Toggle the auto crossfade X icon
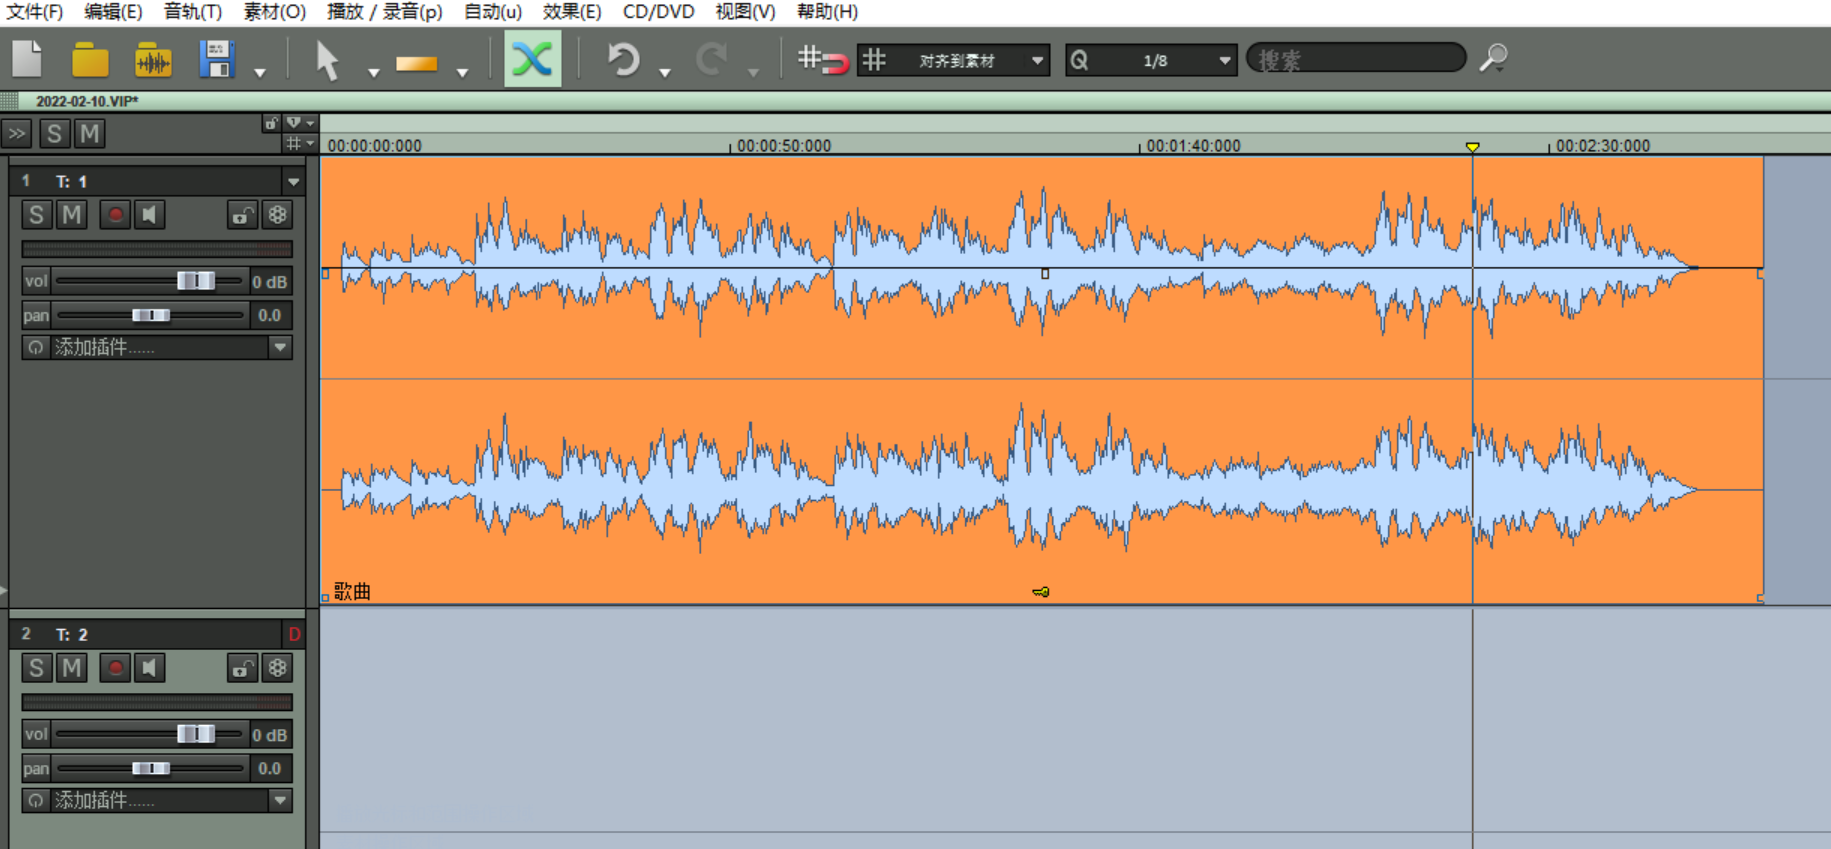Image resolution: width=1831 pixels, height=849 pixels. pyautogui.click(x=532, y=59)
